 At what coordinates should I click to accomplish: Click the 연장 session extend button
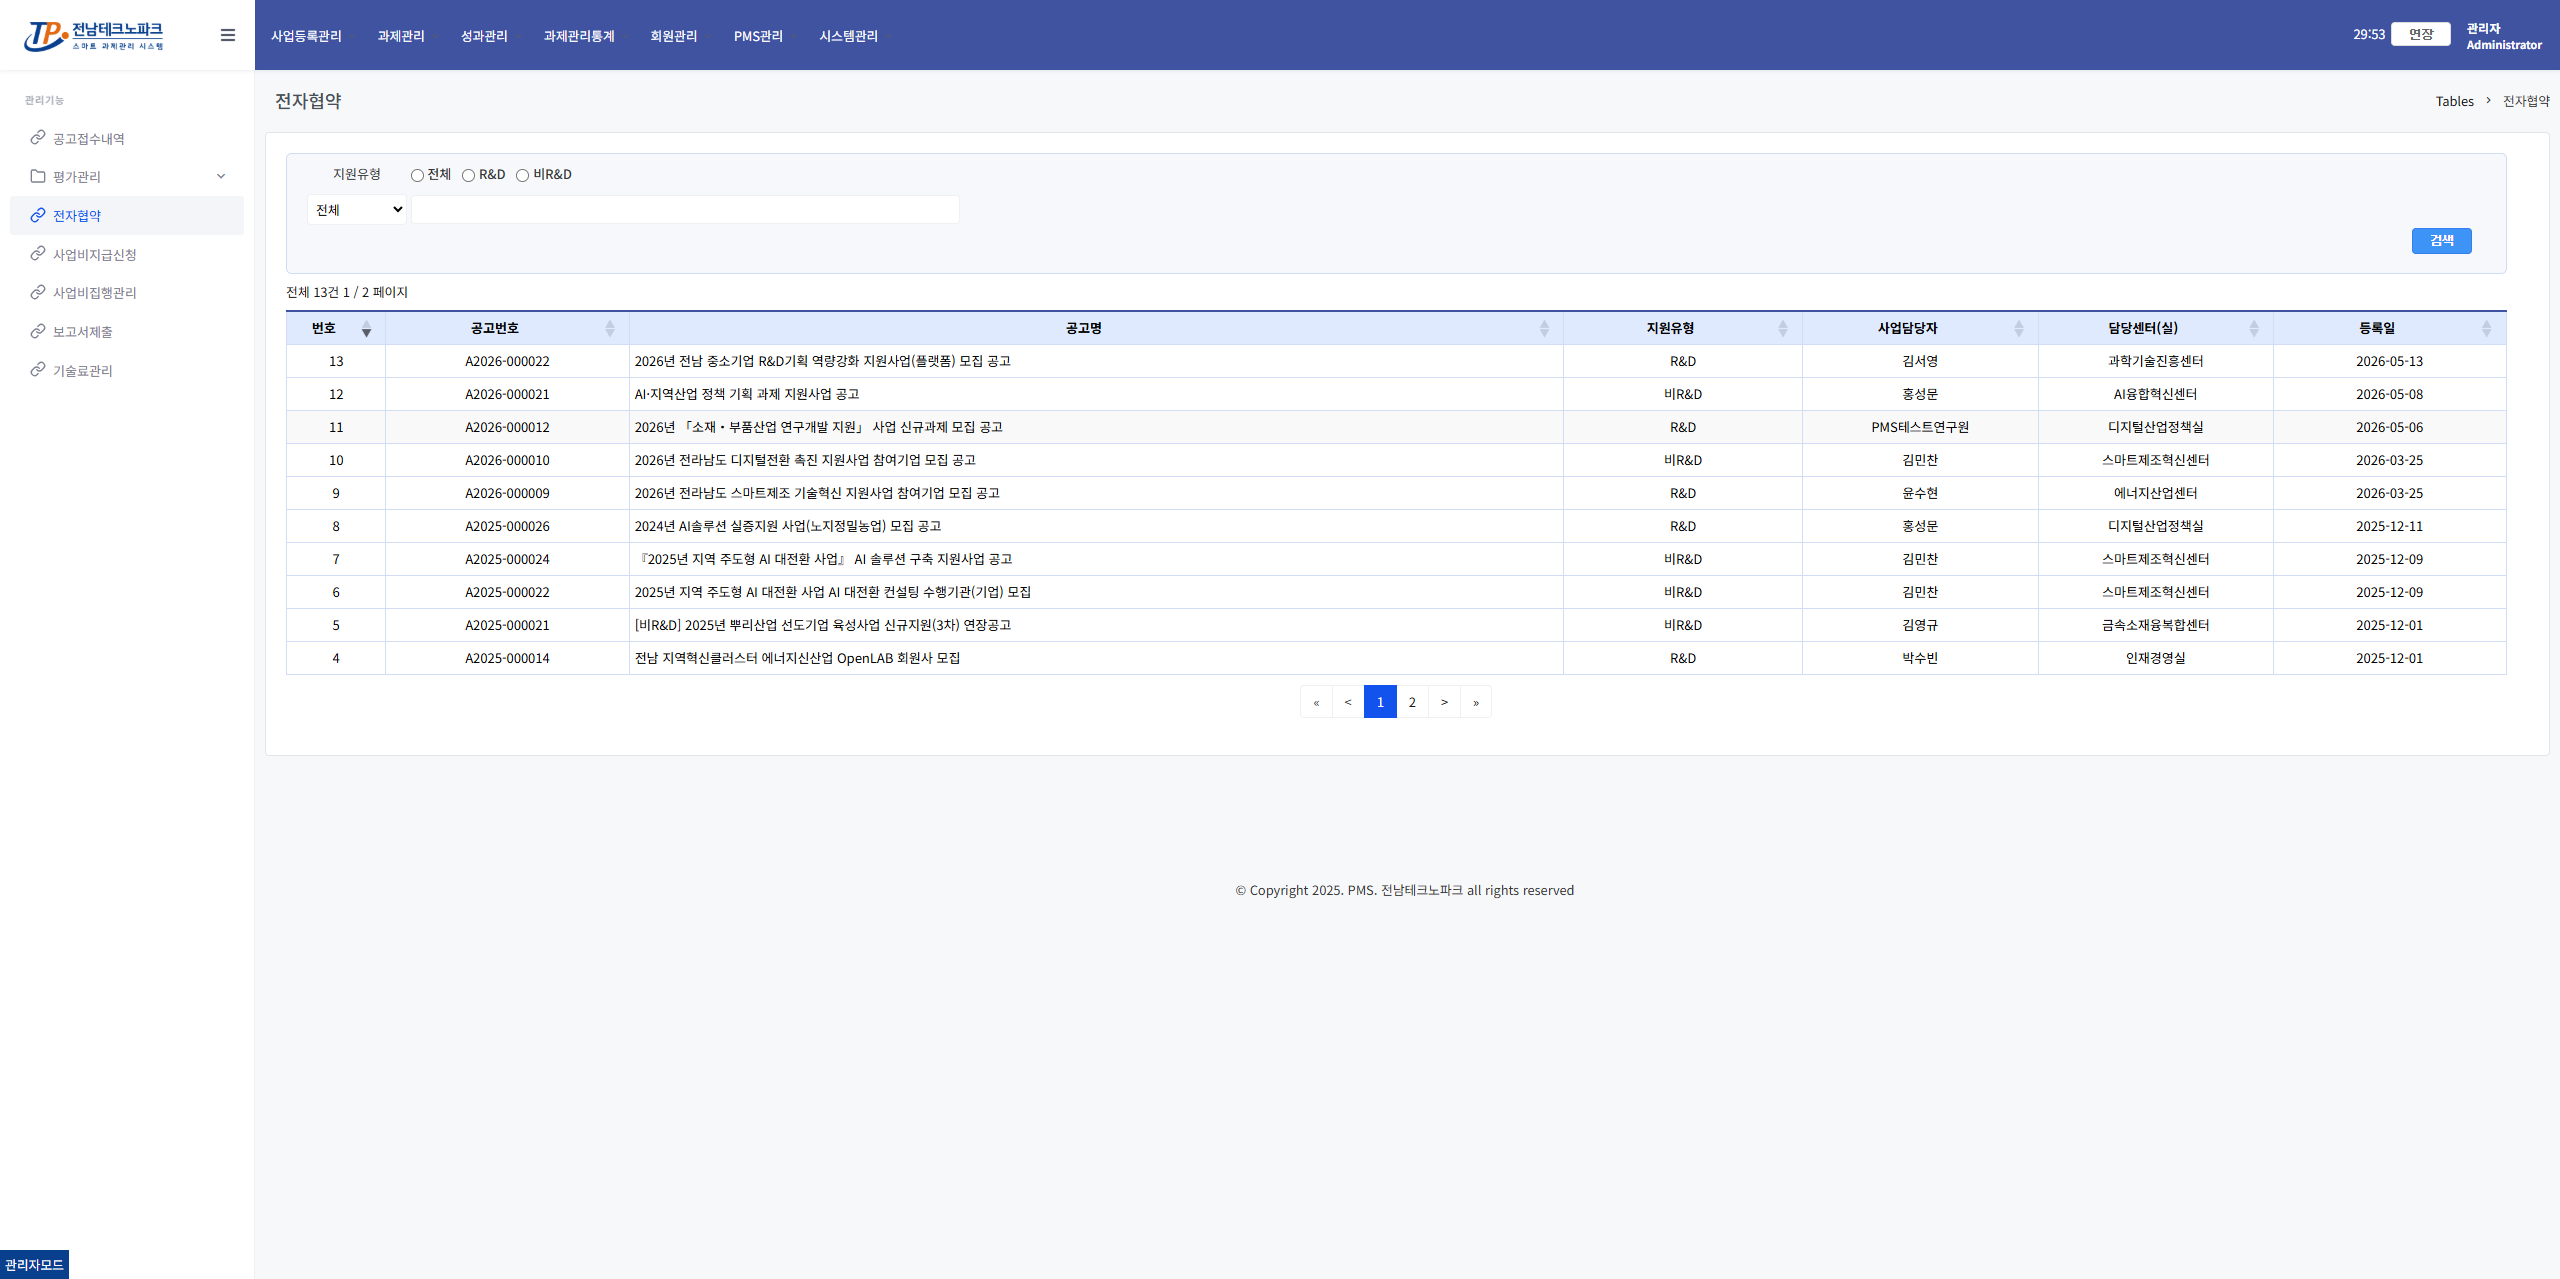coord(2421,34)
